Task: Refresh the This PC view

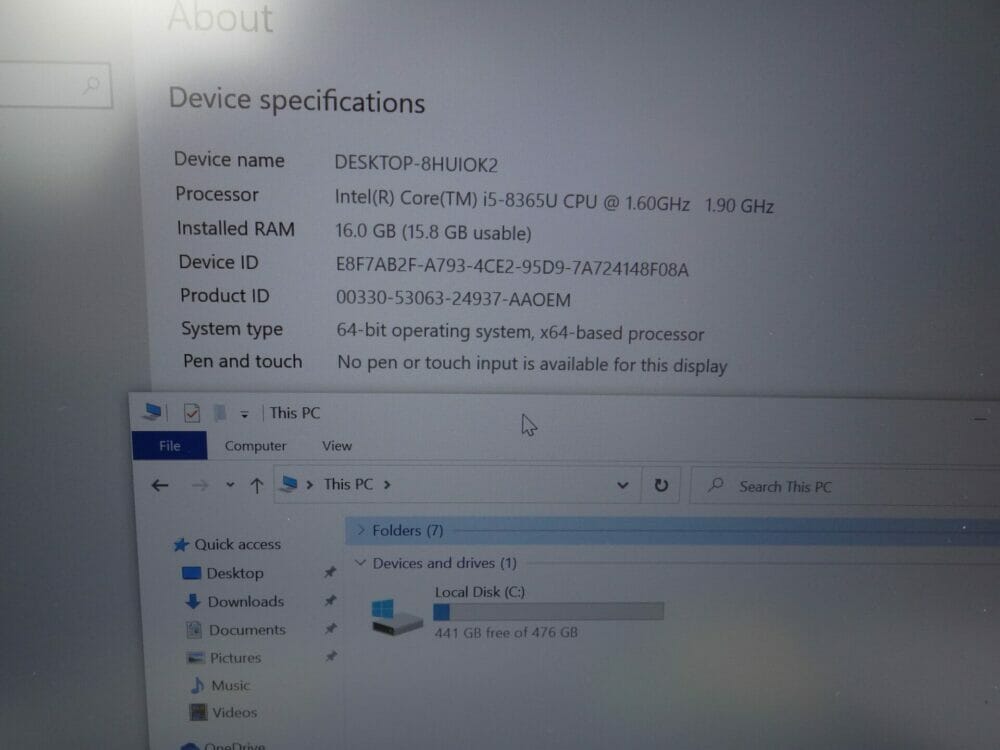Action: [x=661, y=485]
